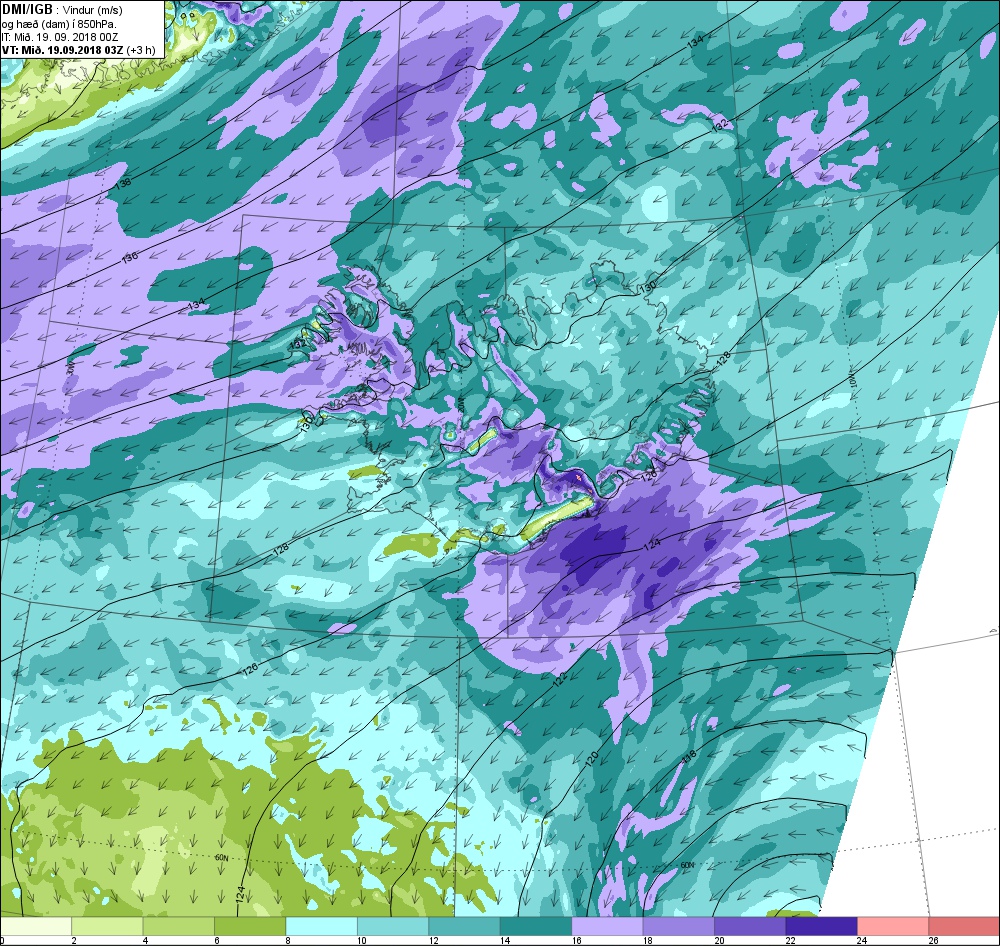Image resolution: width=1000 pixels, height=946 pixels.
Task: Click the dark teal 14–16 m/s legend swatch
Action: (536, 926)
